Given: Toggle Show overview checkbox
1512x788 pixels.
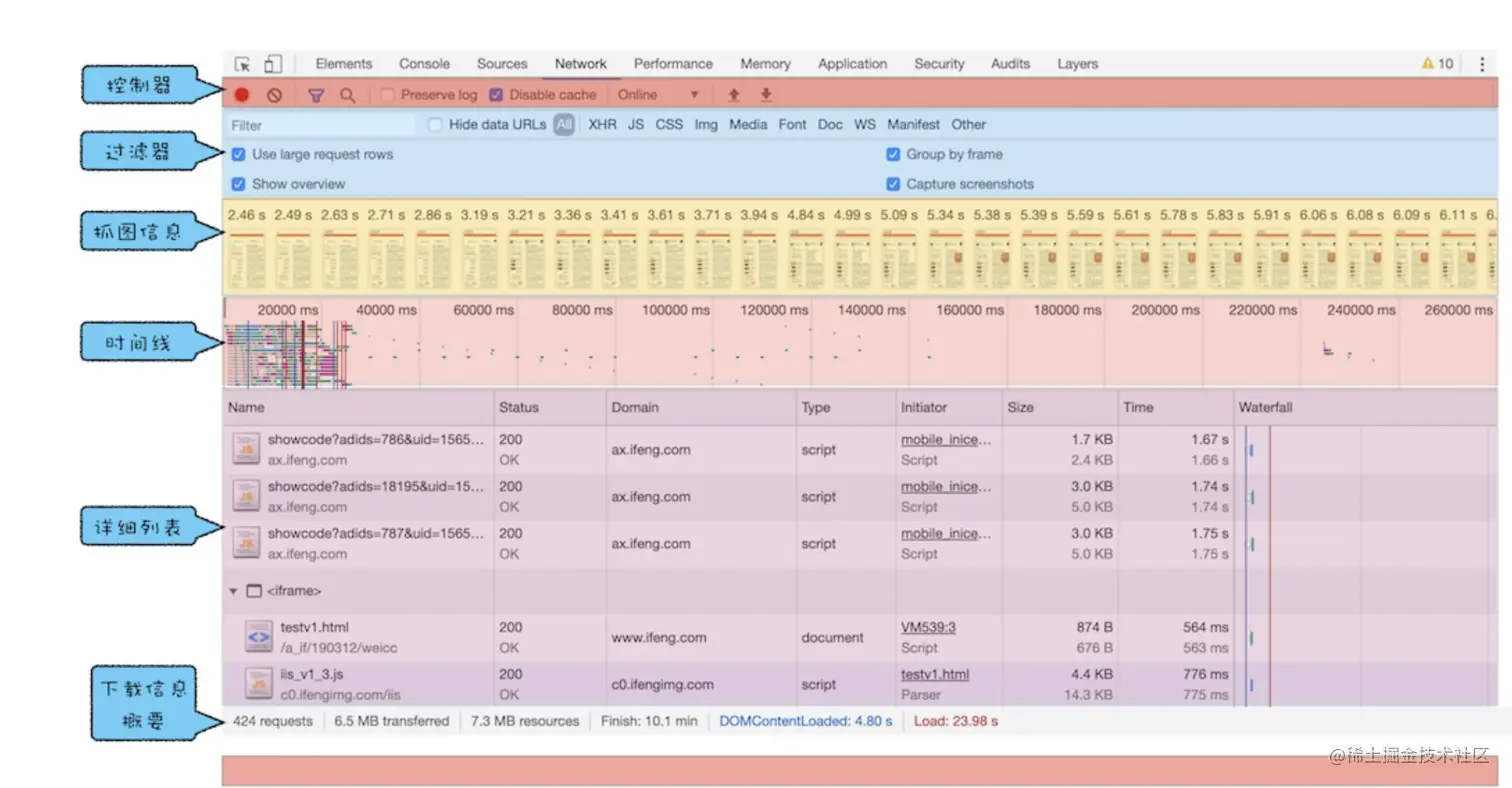Looking at the screenshot, I should coord(238,184).
